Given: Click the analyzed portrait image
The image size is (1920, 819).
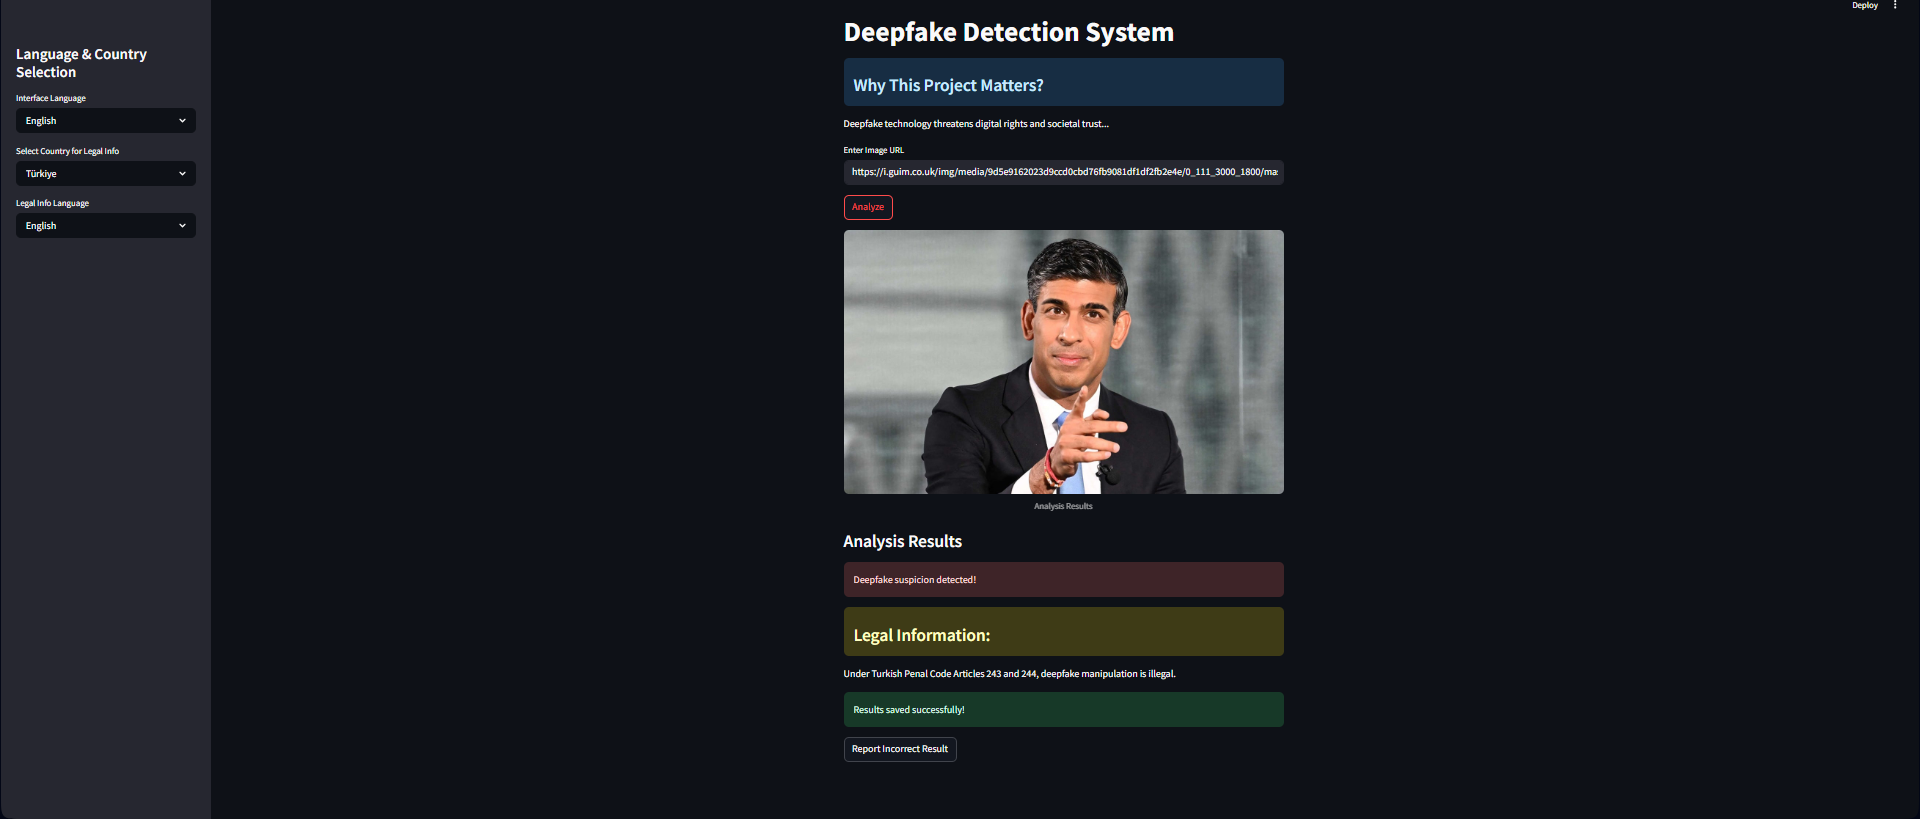Looking at the screenshot, I should [1063, 362].
